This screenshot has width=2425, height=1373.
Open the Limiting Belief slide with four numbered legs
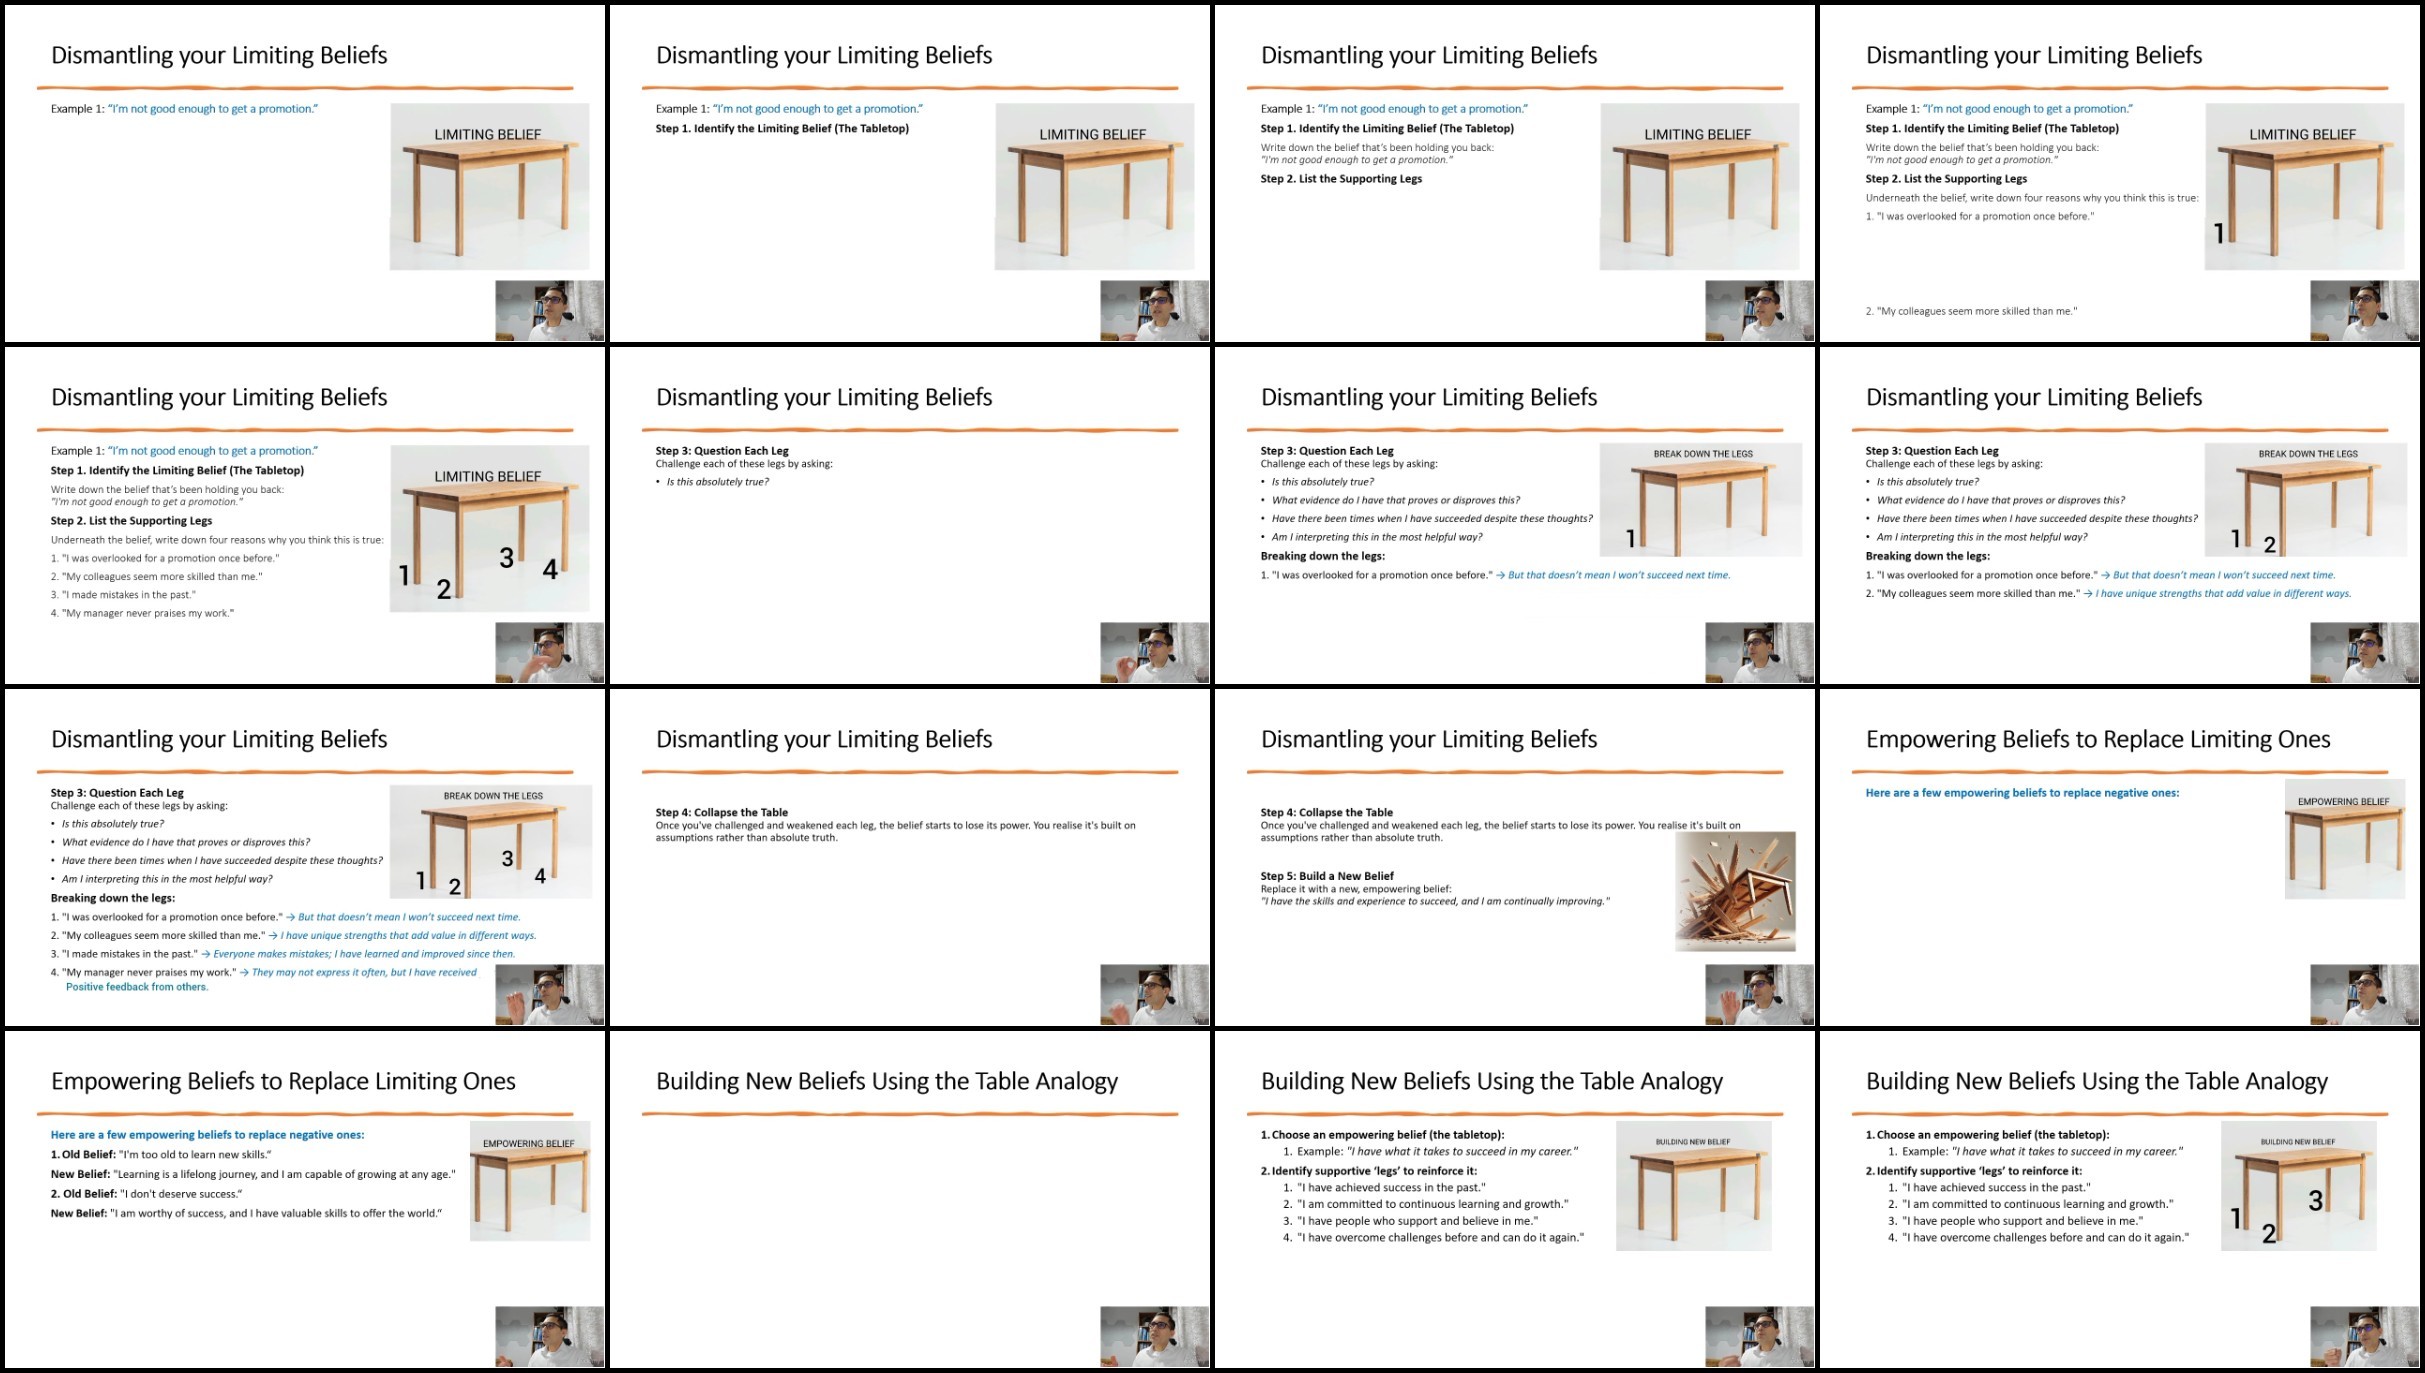(304, 516)
